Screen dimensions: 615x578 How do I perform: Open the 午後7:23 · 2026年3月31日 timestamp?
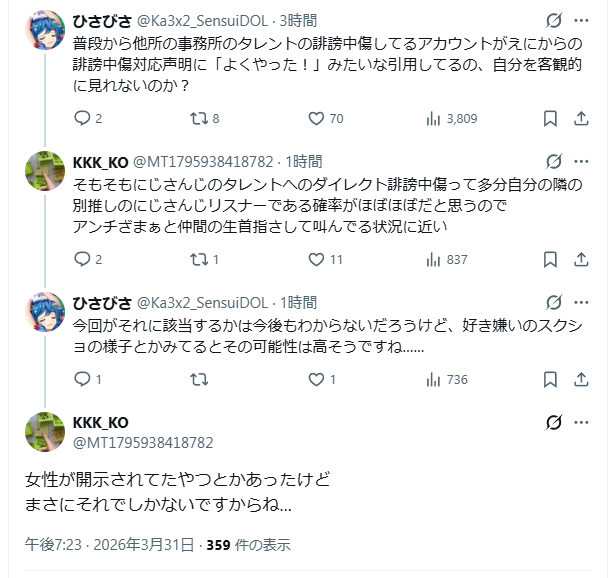110,545
